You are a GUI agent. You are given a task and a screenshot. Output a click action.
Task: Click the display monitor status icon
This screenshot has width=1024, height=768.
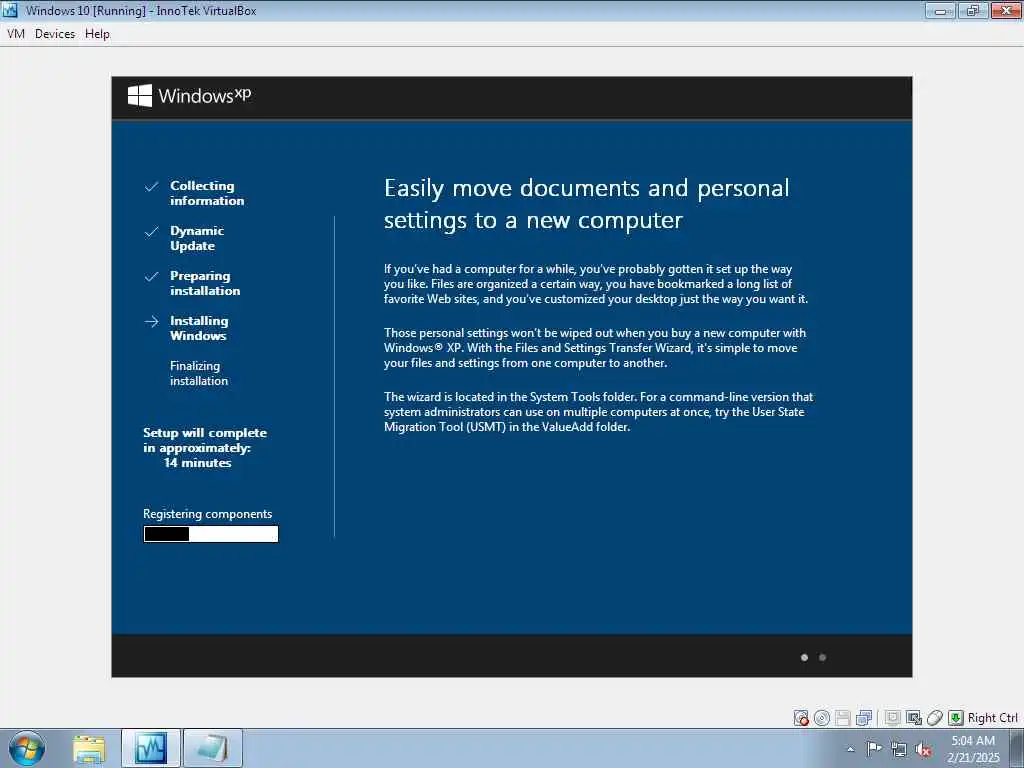point(893,718)
